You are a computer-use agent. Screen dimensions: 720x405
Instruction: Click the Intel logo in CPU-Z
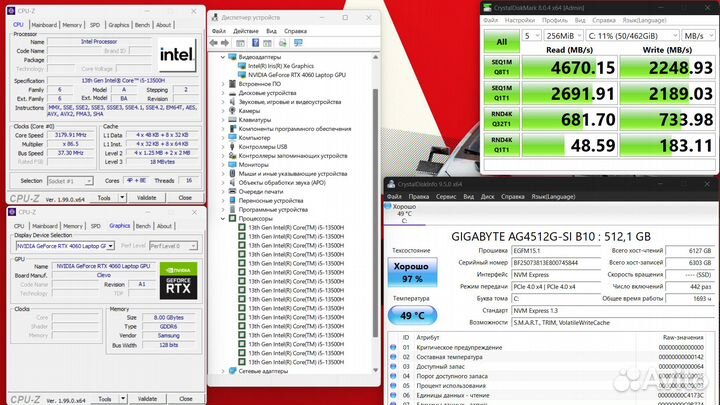click(177, 55)
